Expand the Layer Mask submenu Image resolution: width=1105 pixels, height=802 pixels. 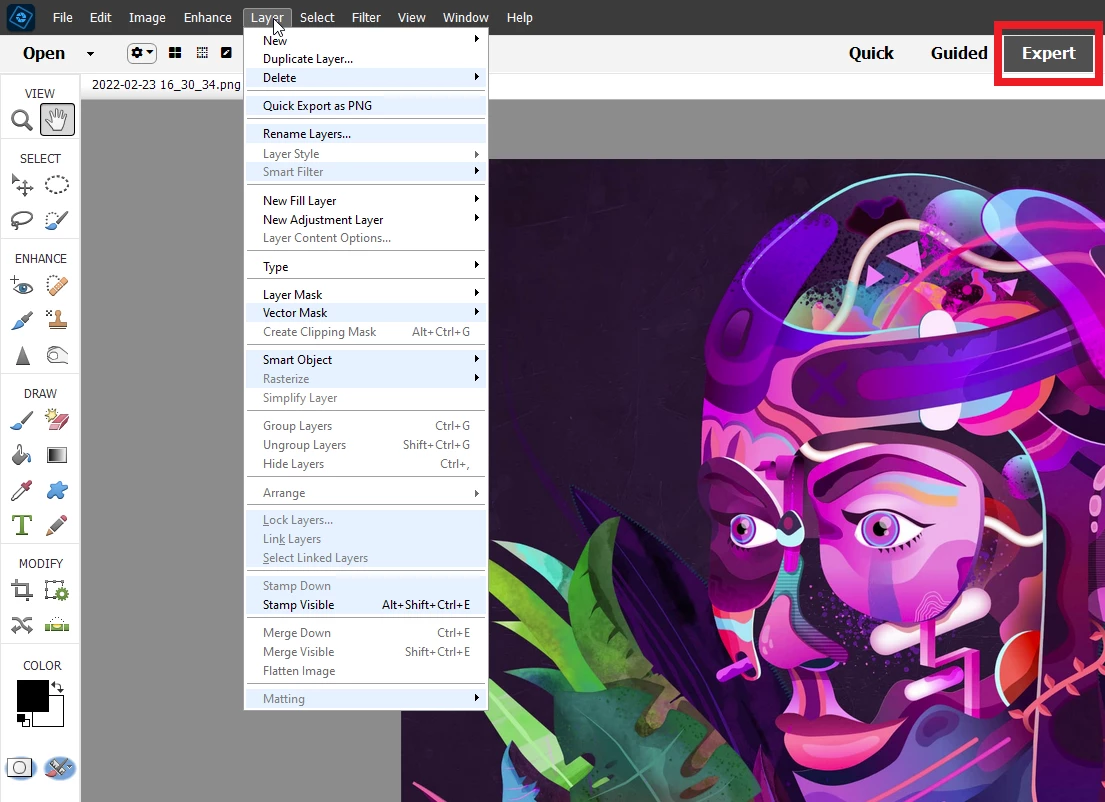[x=366, y=295]
